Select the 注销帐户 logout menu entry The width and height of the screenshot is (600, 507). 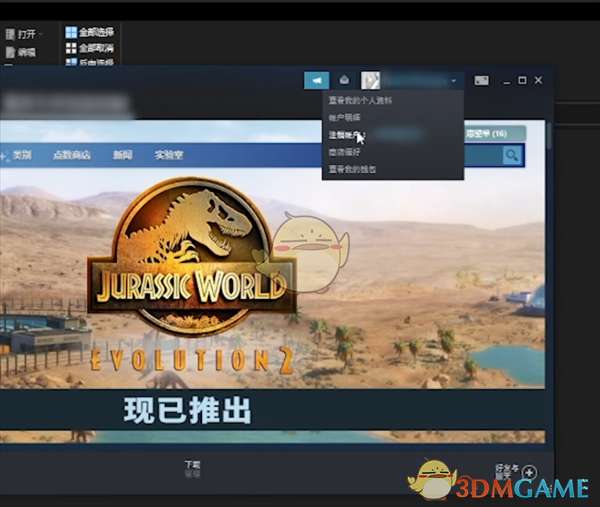[x=345, y=134]
